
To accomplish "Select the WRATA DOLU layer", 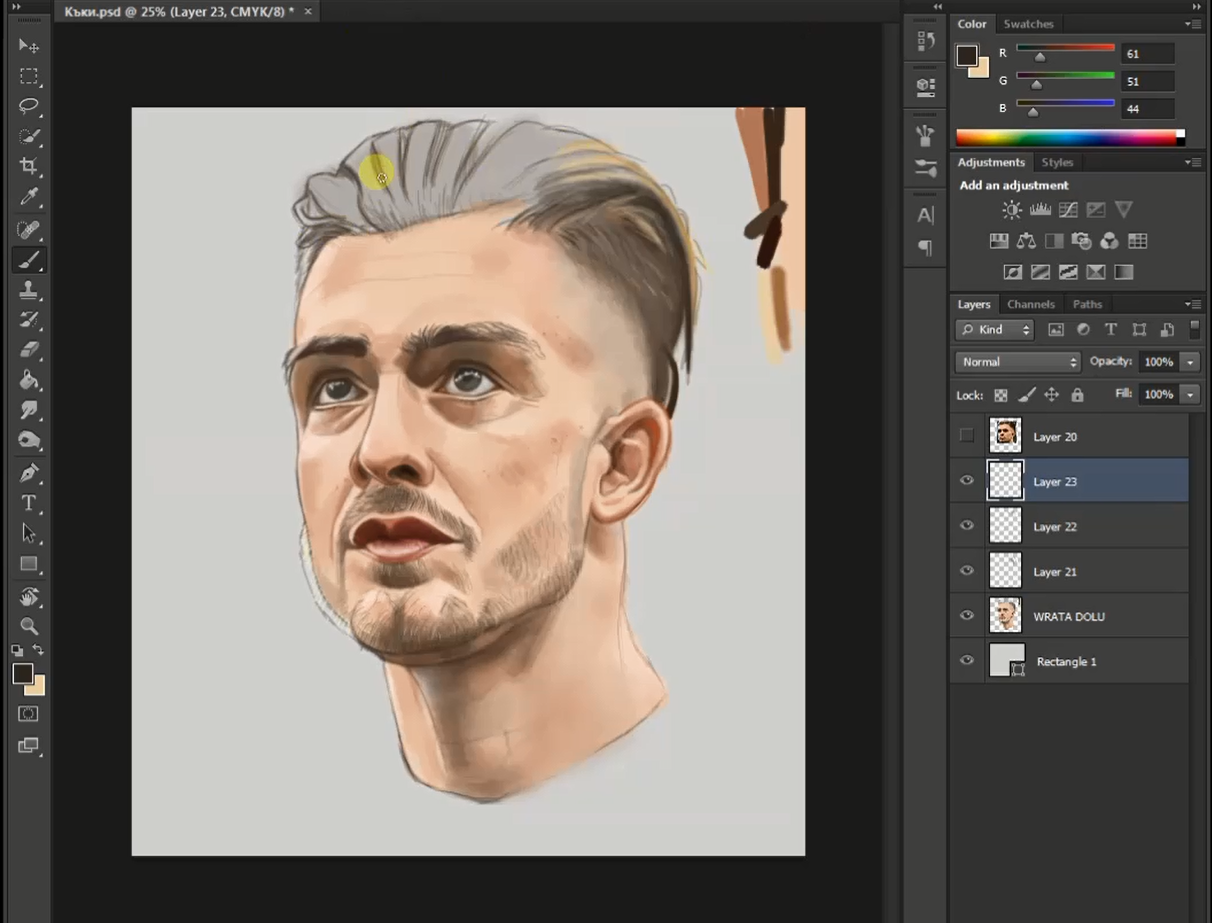I will click(1069, 617).
